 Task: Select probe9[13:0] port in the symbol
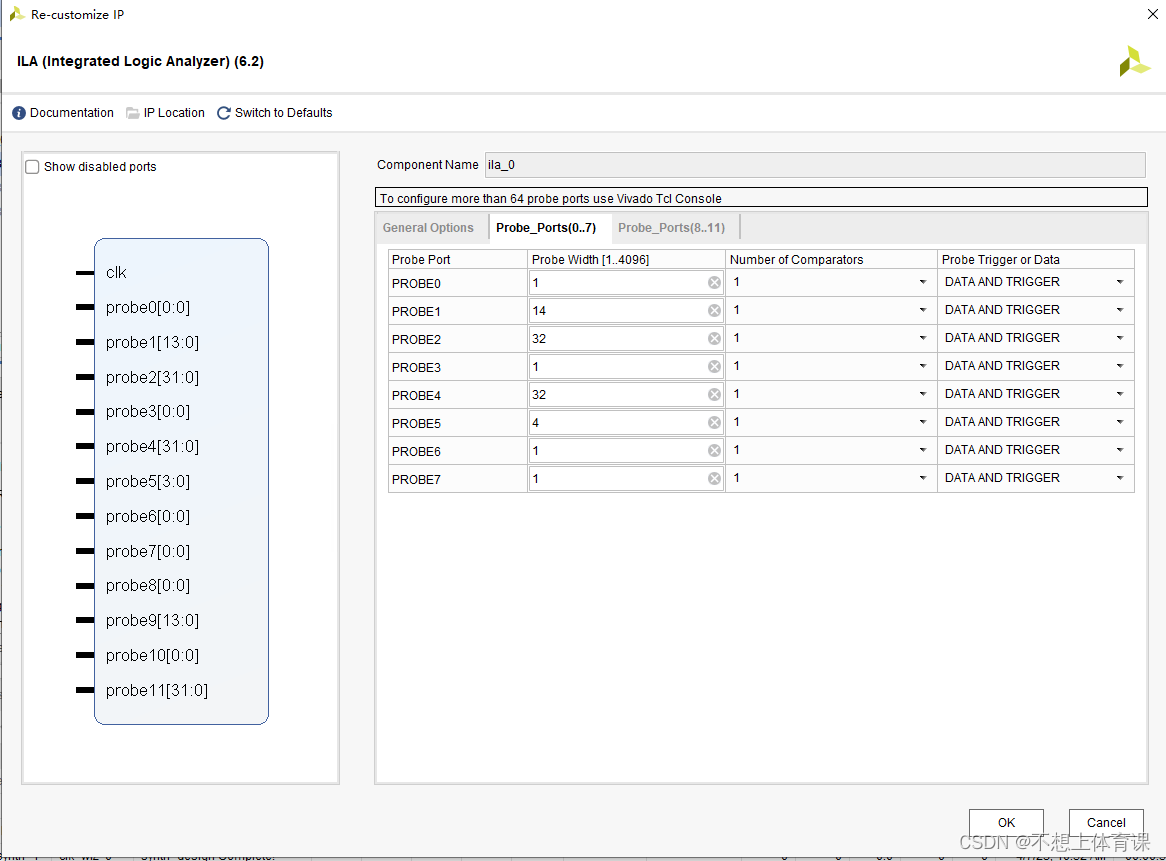[152, 621]
